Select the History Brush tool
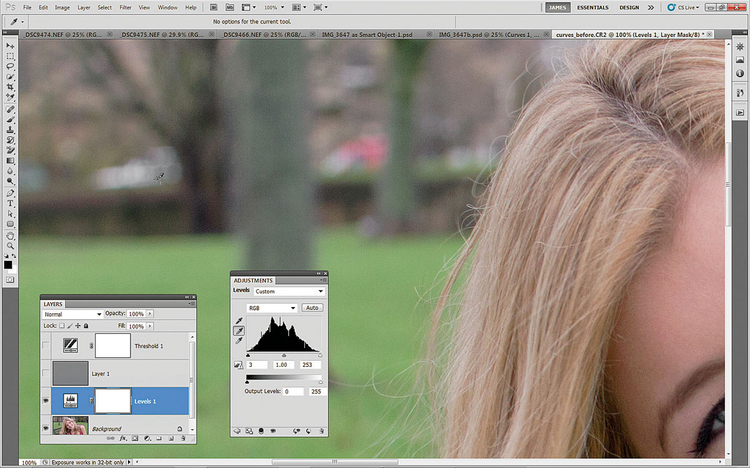This screenshot has width=750, height=468. click(10, 140)
